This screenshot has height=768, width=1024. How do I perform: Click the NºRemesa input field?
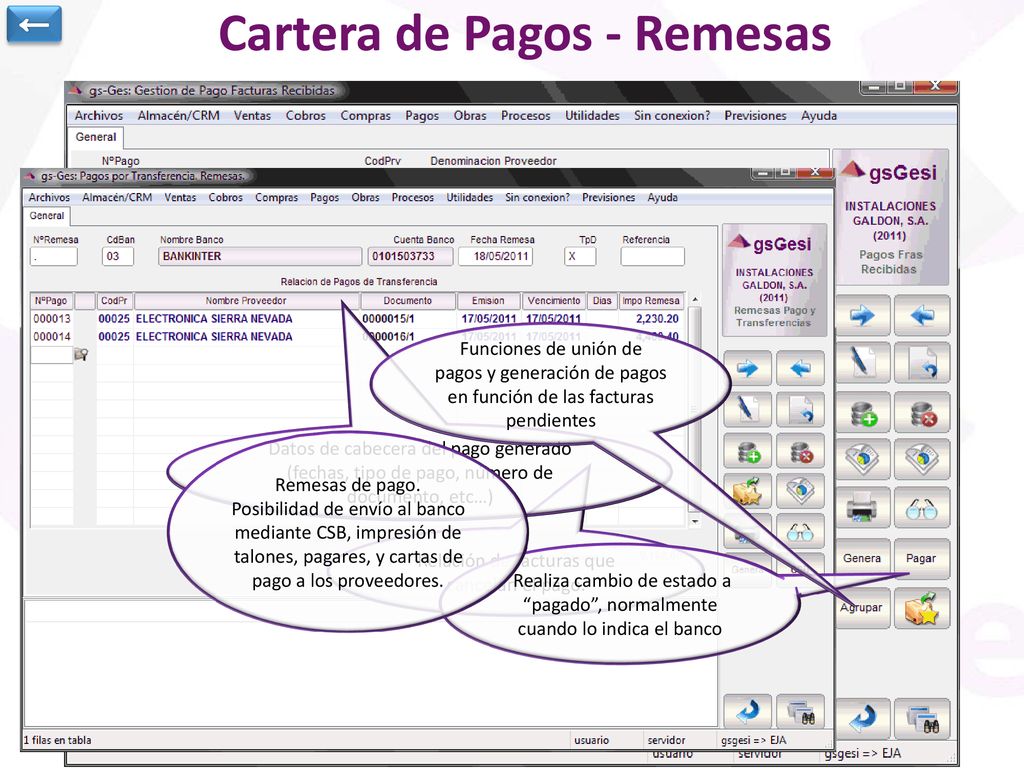pos(54,256)
